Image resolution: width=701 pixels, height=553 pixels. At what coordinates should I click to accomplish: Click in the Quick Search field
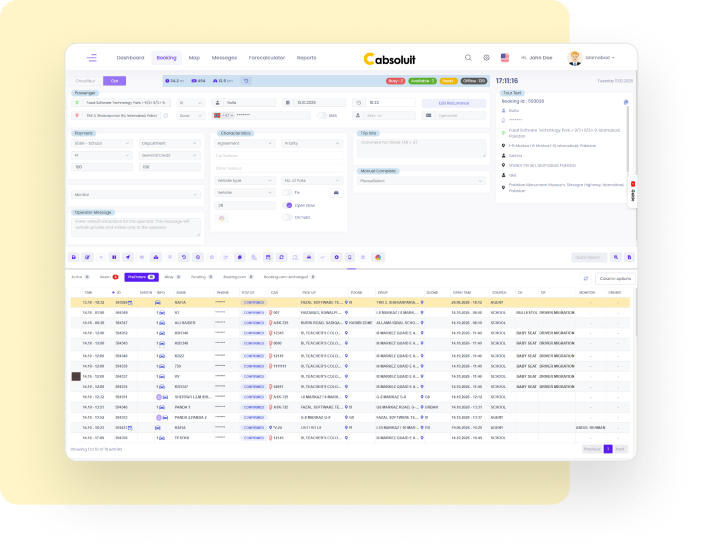click(x=589, y=257)
